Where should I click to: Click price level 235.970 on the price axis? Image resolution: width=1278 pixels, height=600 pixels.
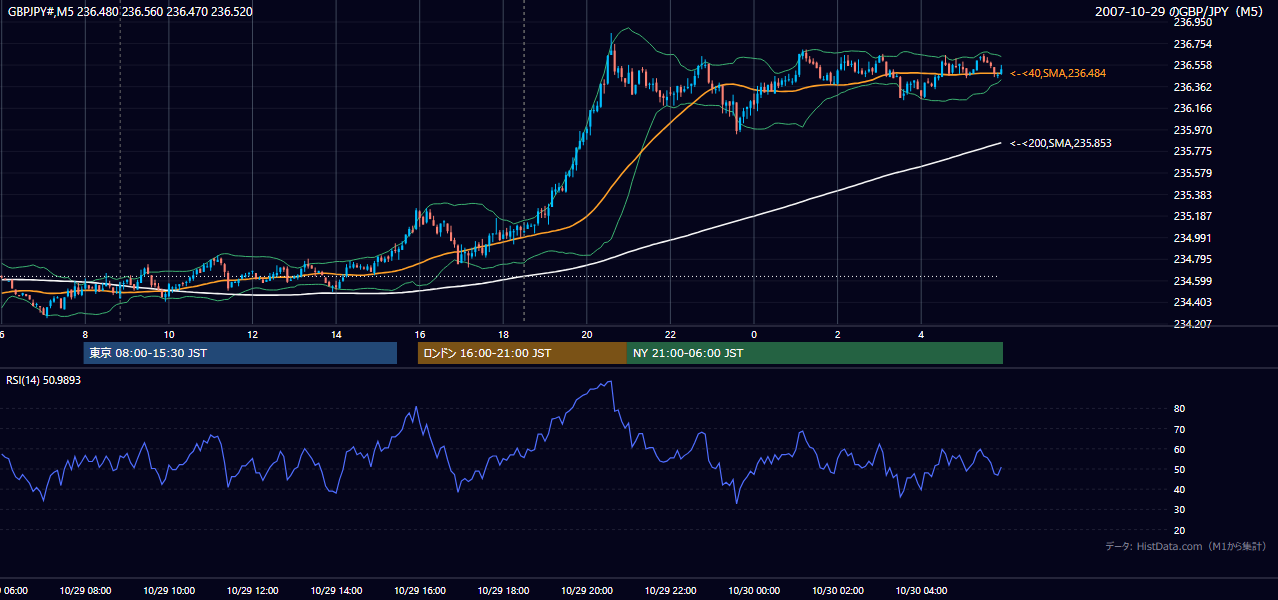[x=1192, y=130]
